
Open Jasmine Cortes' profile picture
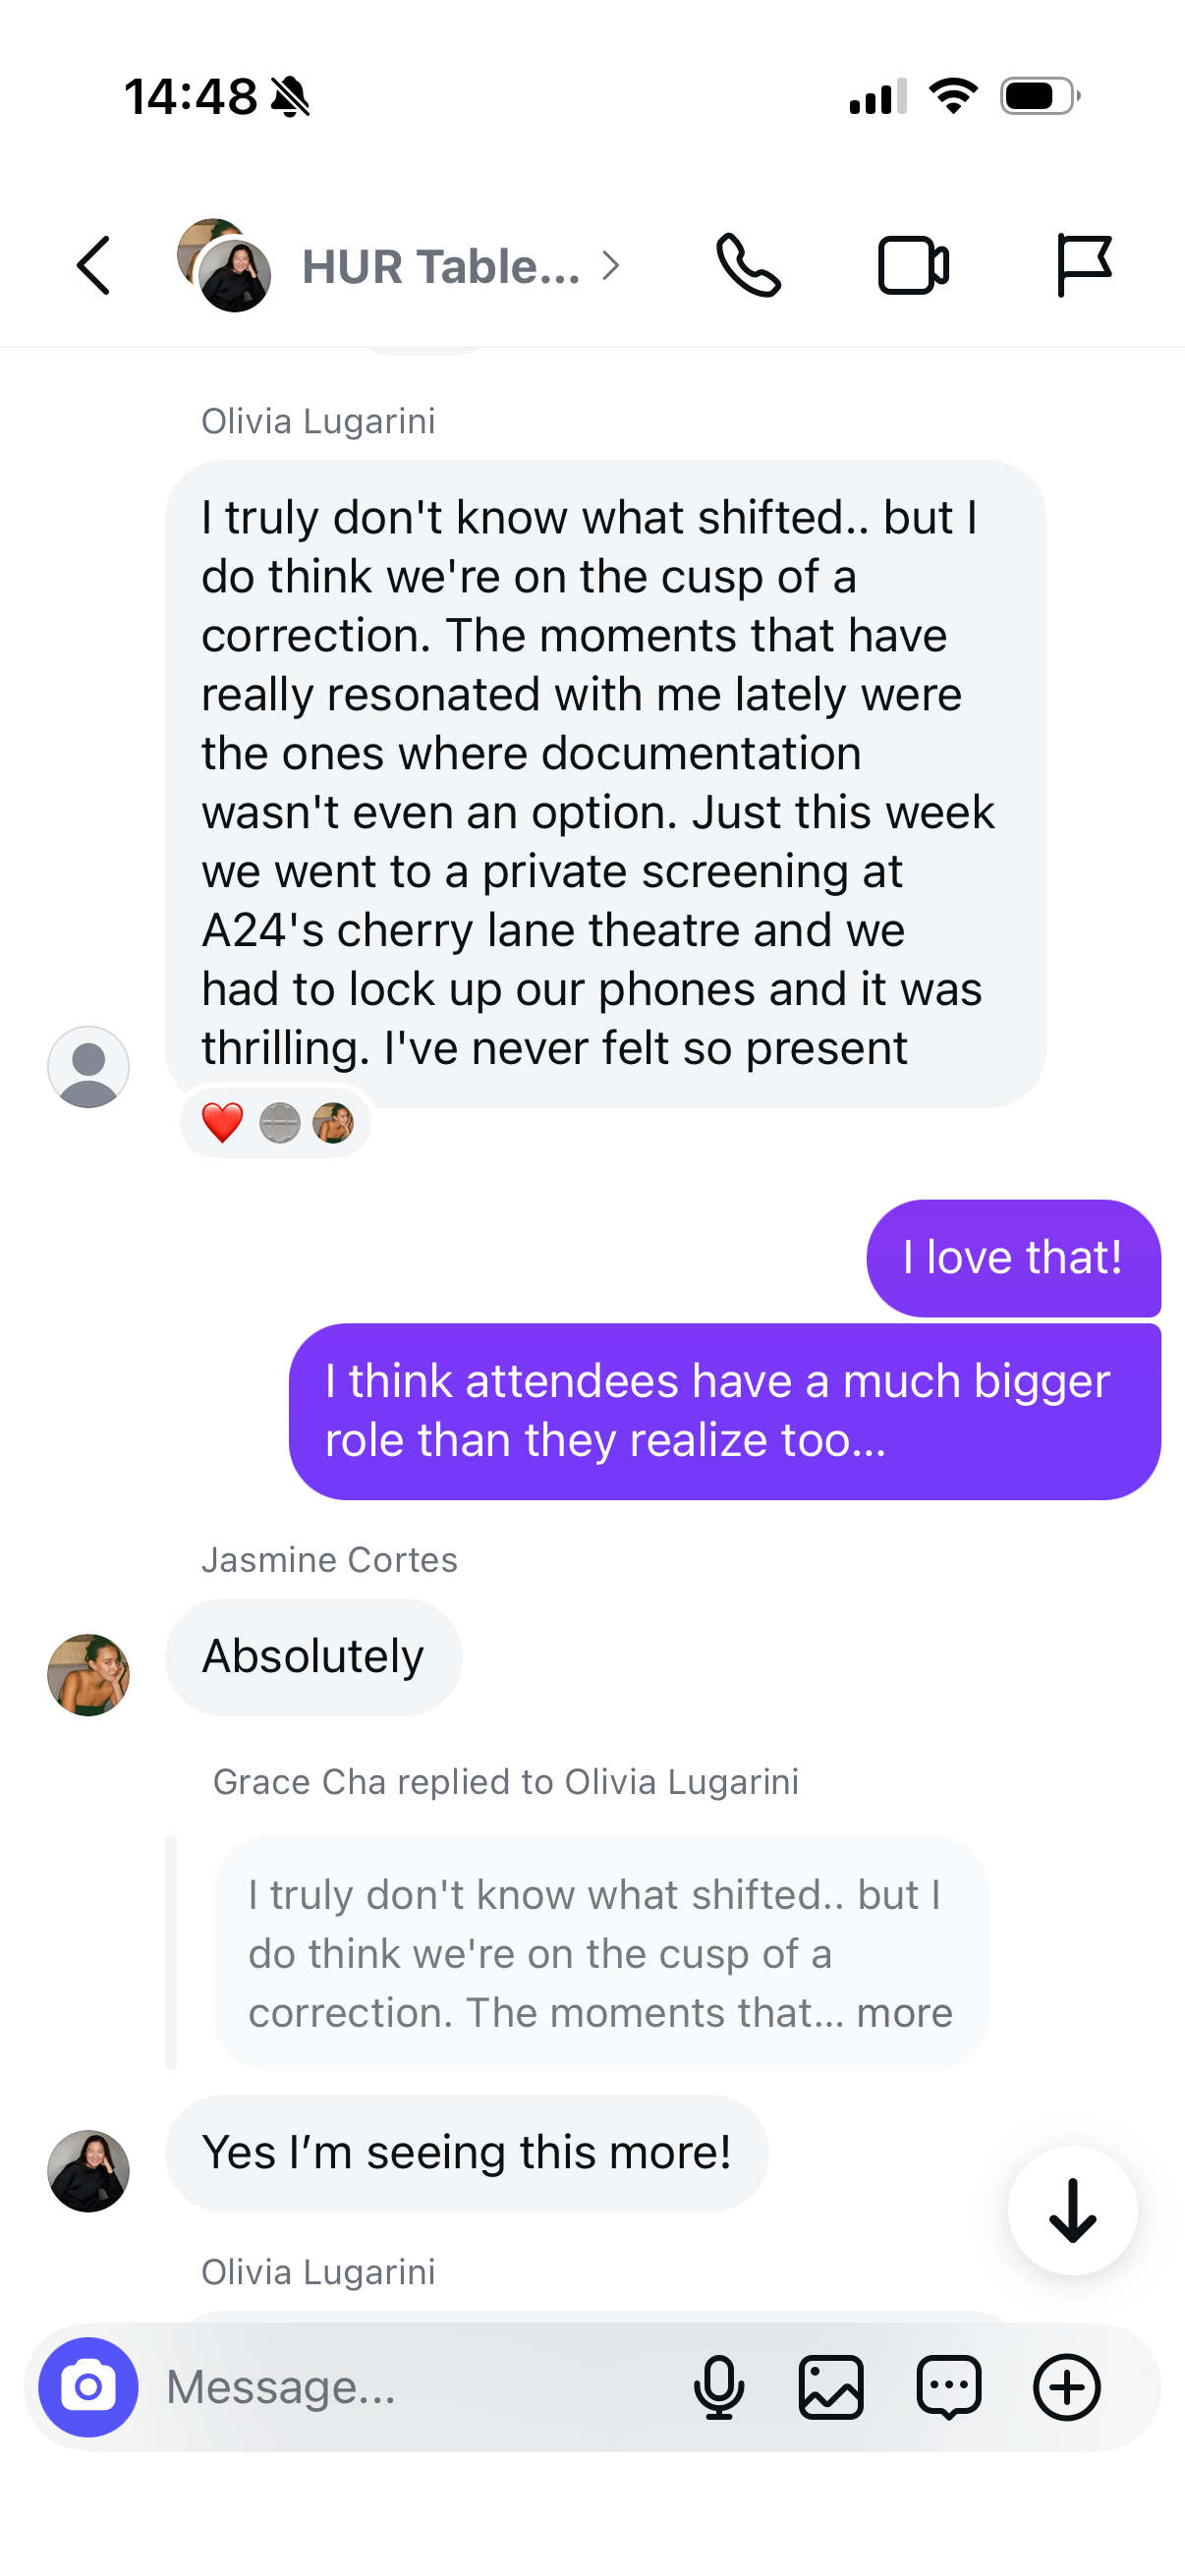(x=88, y=1675)
